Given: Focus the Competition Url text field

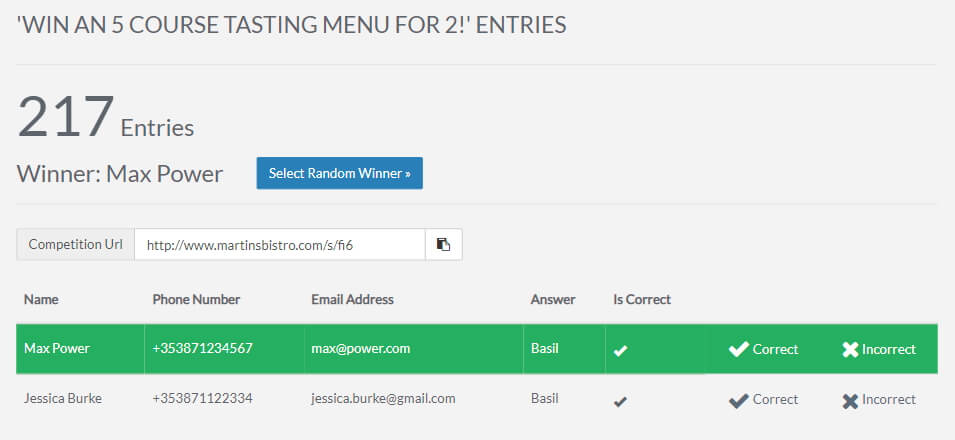Looking at the screenshot, I should [280, 244].
